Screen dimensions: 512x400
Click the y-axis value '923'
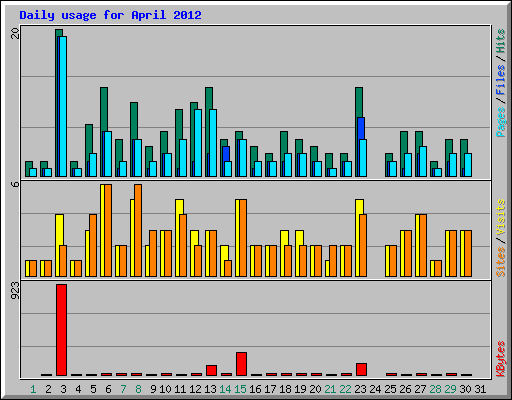(x=15, y=291)
